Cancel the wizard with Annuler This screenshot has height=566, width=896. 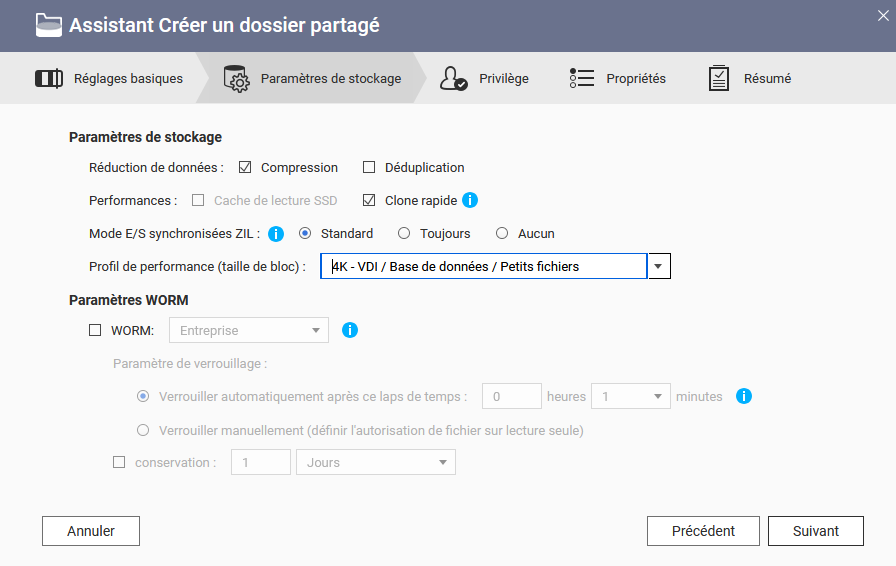(x=91, y=531)
